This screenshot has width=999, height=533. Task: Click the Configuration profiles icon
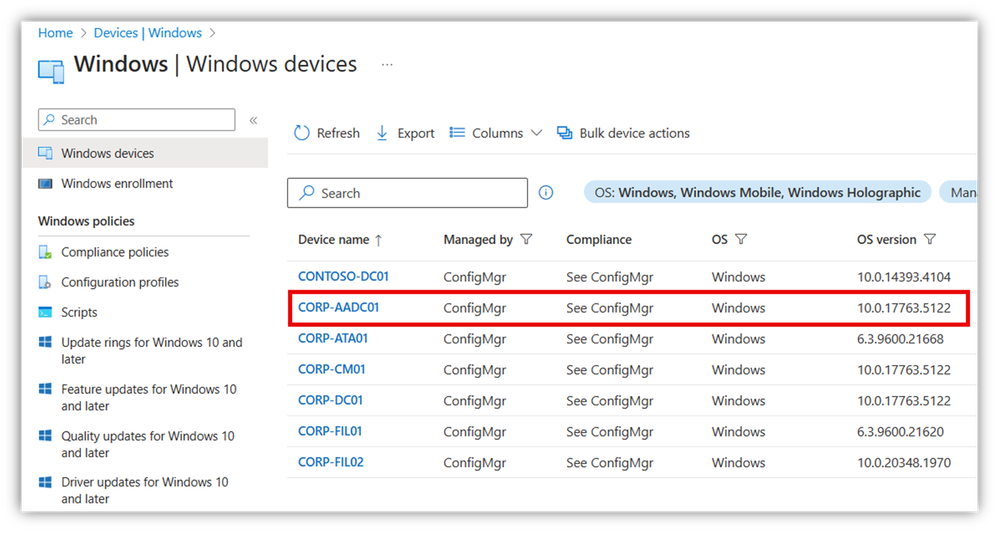pyautogui.click(x=45, y=282)
